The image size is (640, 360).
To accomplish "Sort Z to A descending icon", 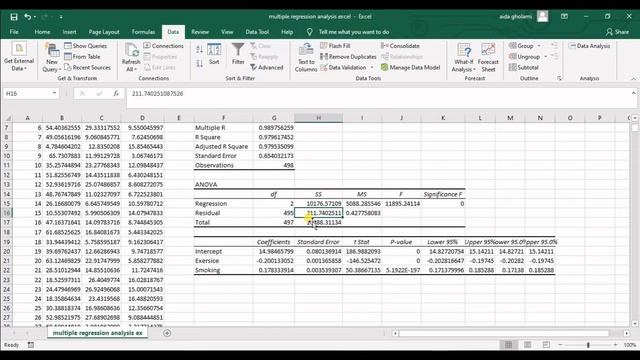I will (x=200, y=63).
